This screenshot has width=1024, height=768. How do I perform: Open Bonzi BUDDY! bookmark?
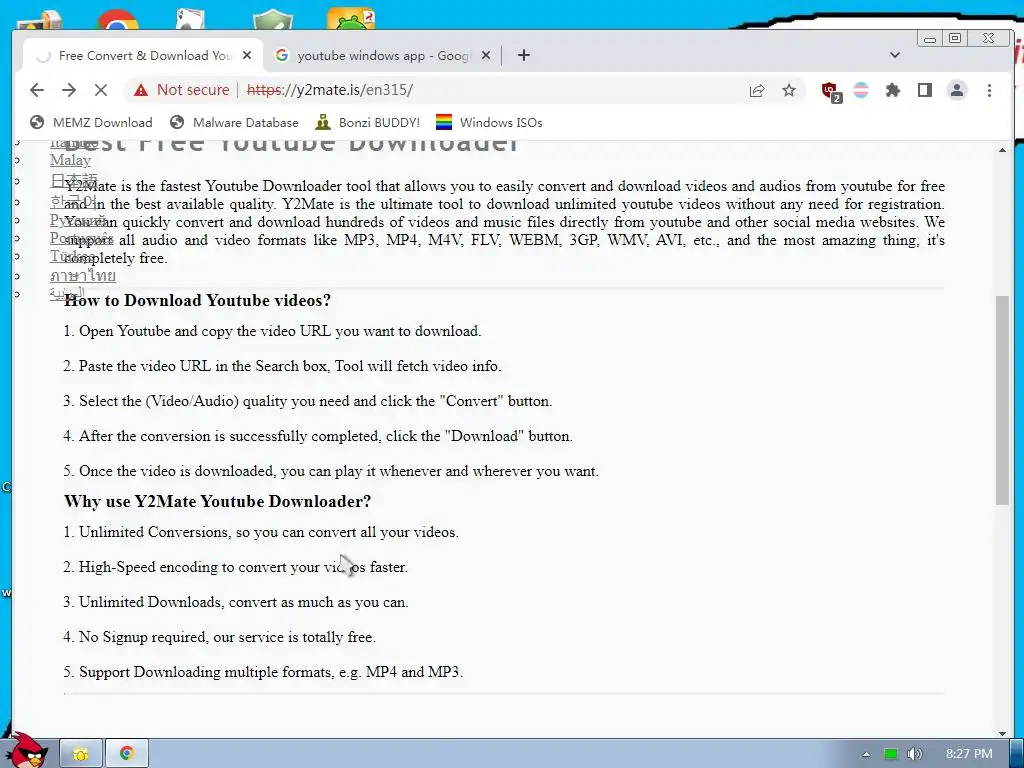(x=367, y=123)
